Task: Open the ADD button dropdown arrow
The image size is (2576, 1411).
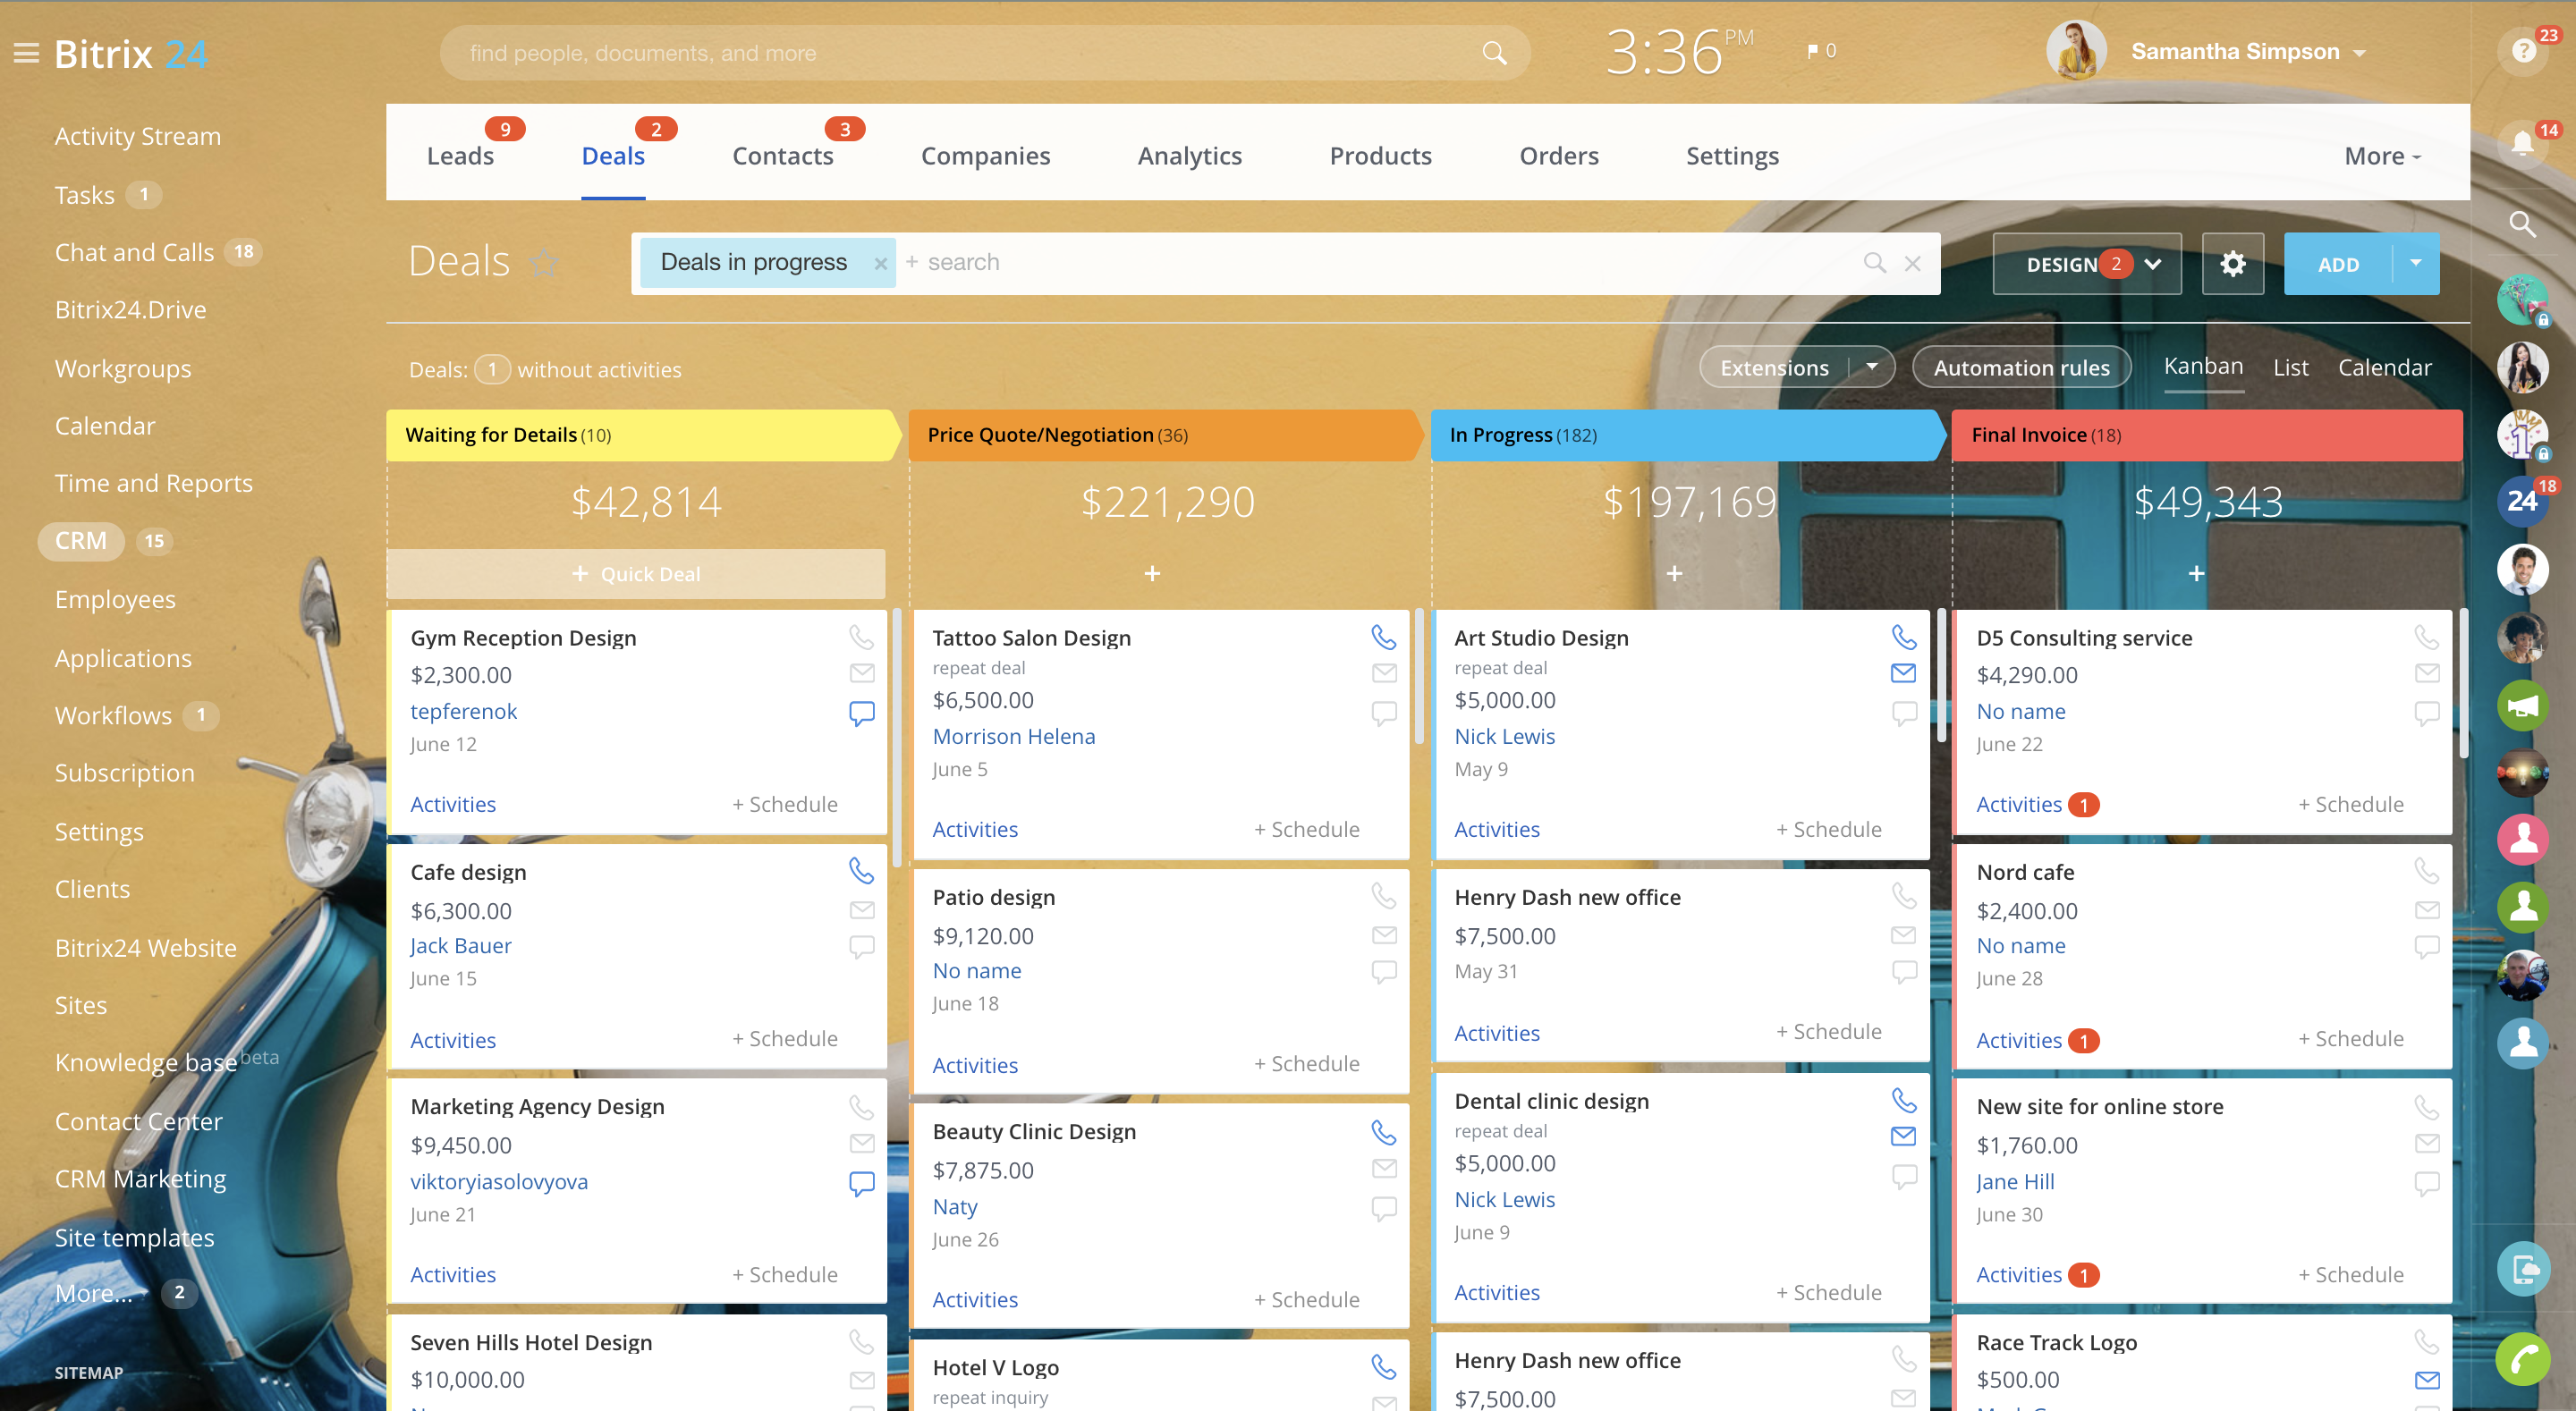Action: (x=2415, y=263)
